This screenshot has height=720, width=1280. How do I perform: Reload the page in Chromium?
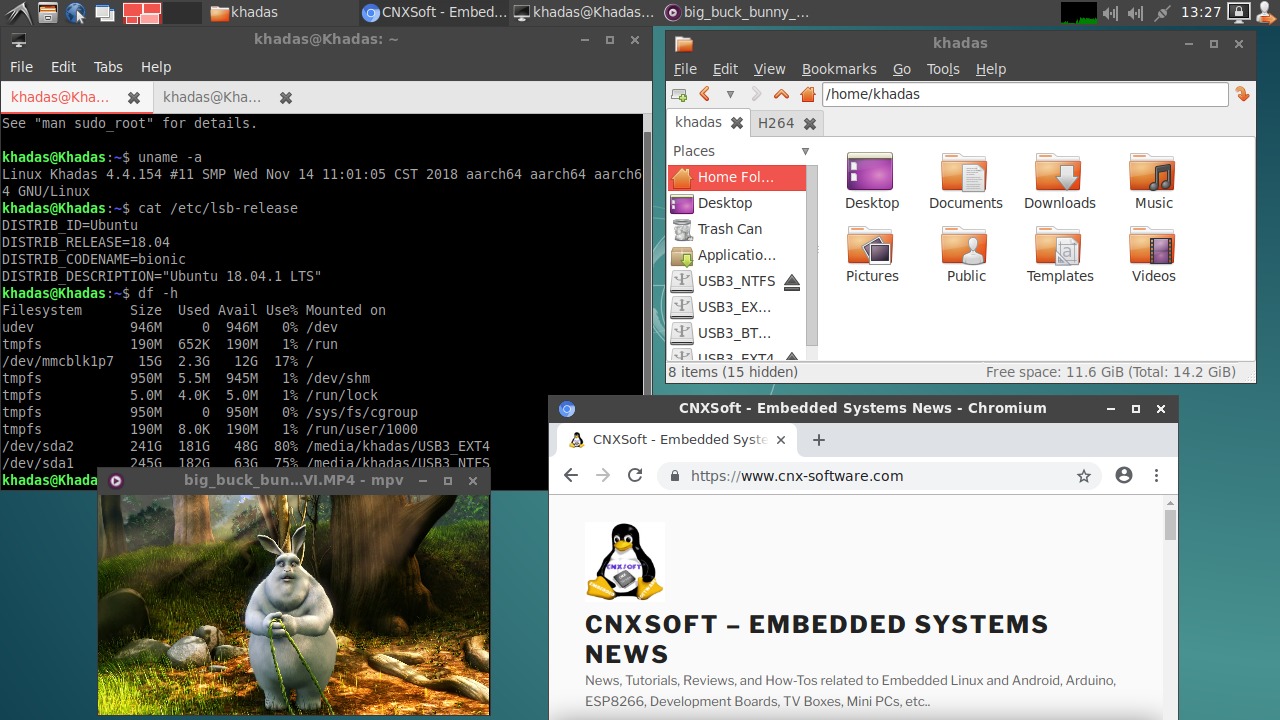[x=635, y=476]
